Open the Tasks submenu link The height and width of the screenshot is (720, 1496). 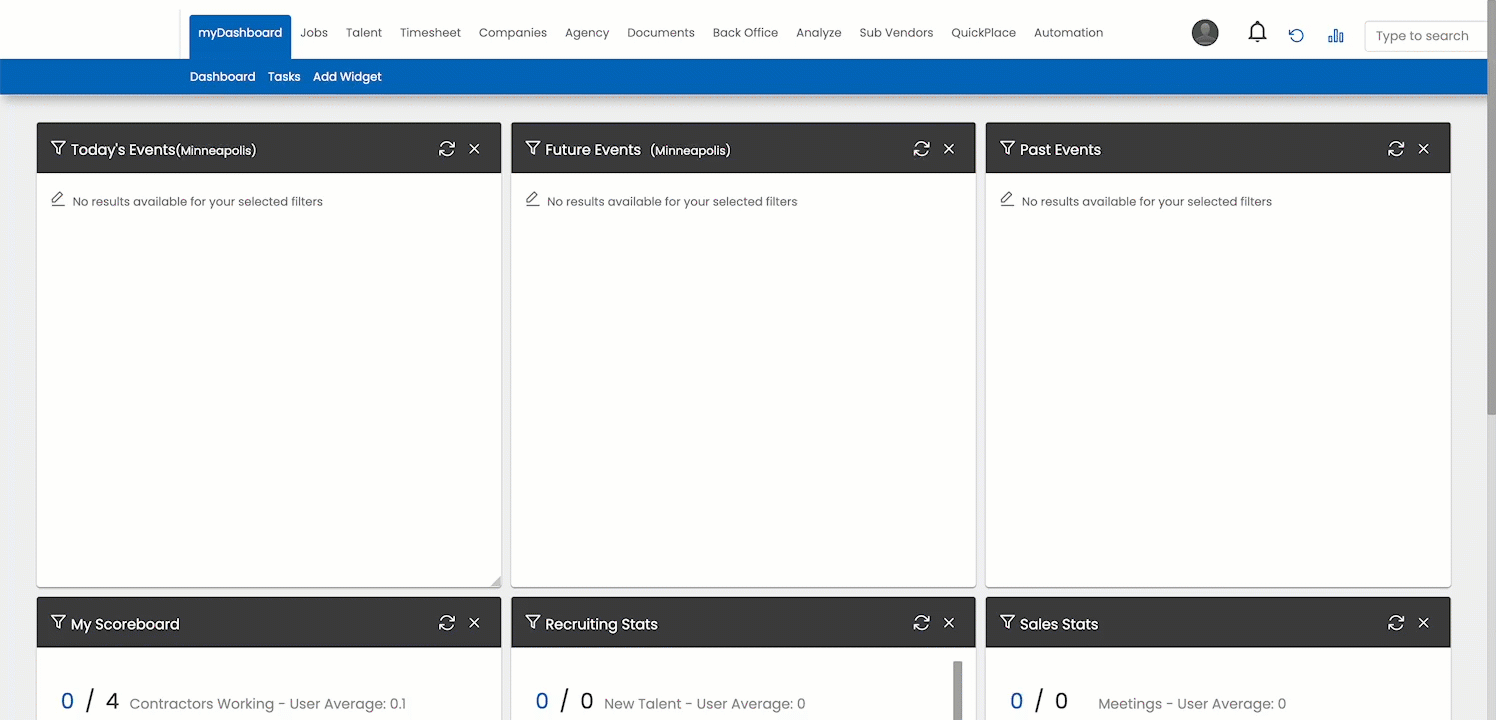click(x=284, y=77)
